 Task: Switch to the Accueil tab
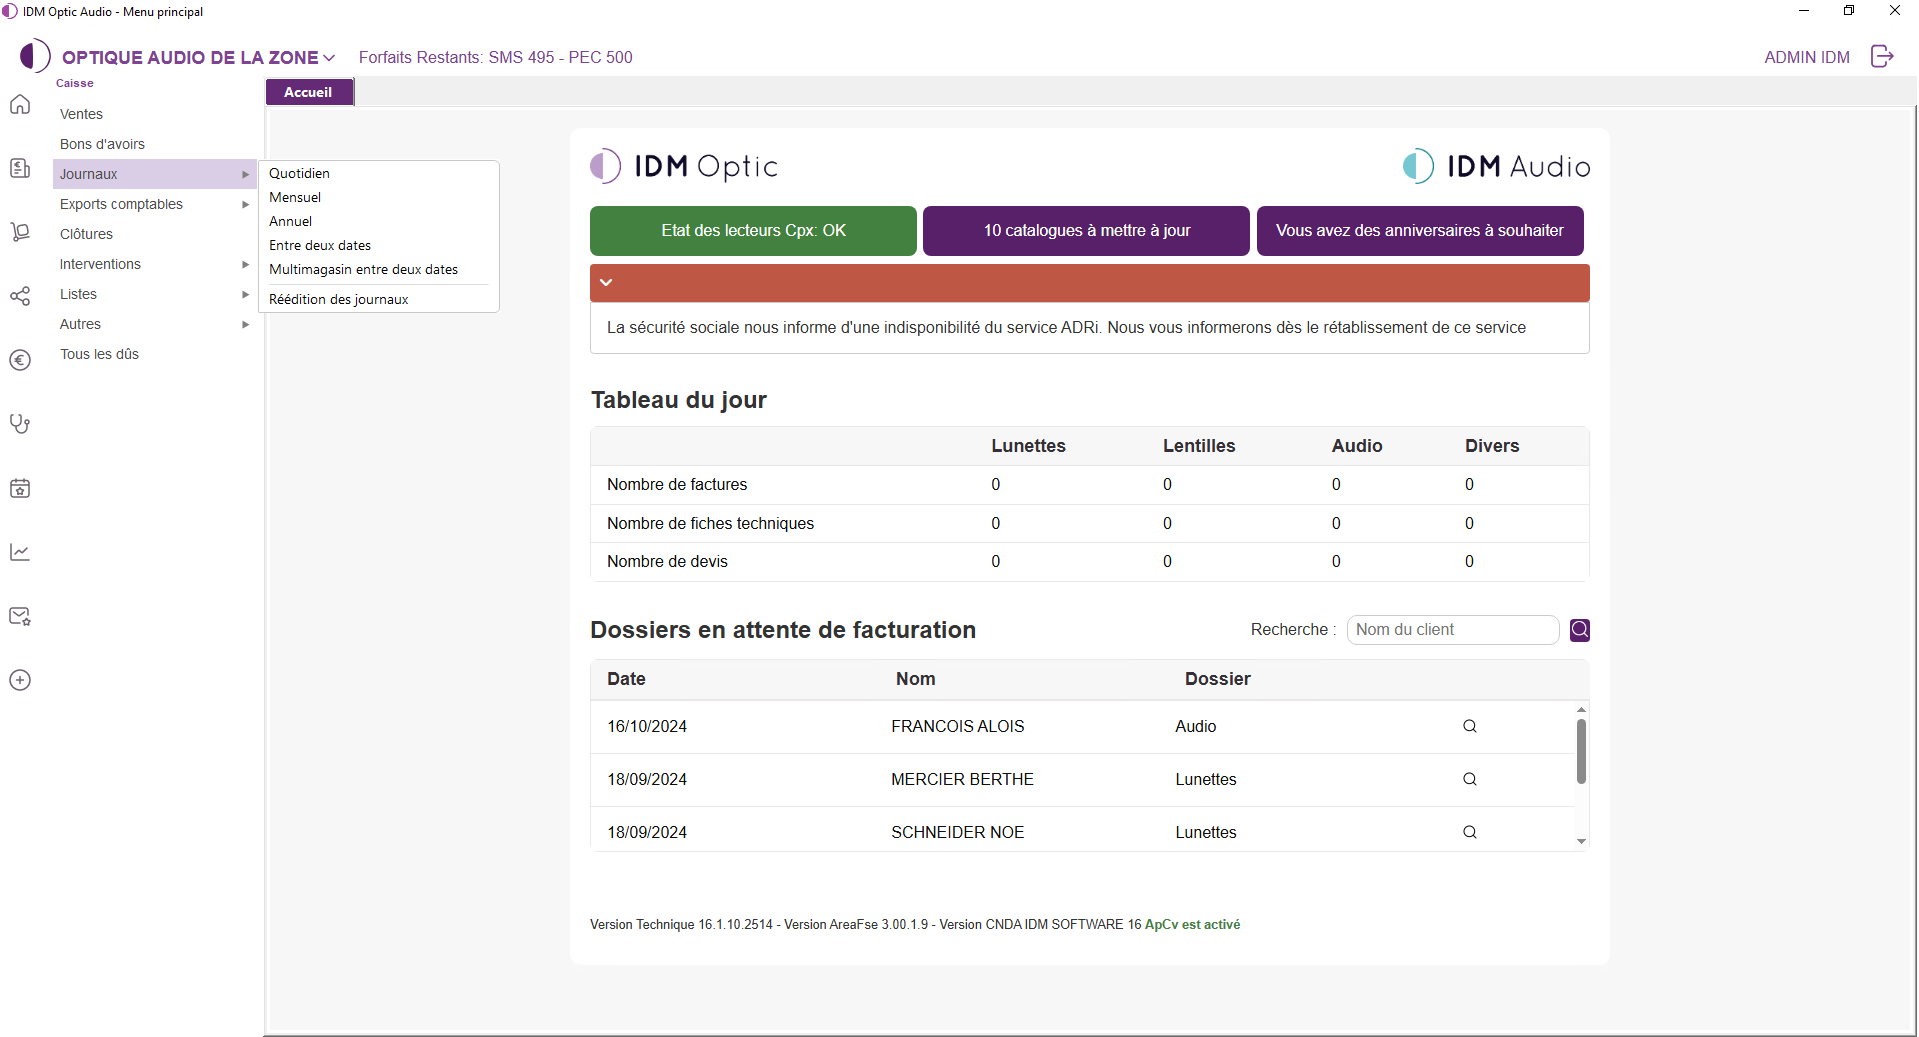click(x=308, y=91)
